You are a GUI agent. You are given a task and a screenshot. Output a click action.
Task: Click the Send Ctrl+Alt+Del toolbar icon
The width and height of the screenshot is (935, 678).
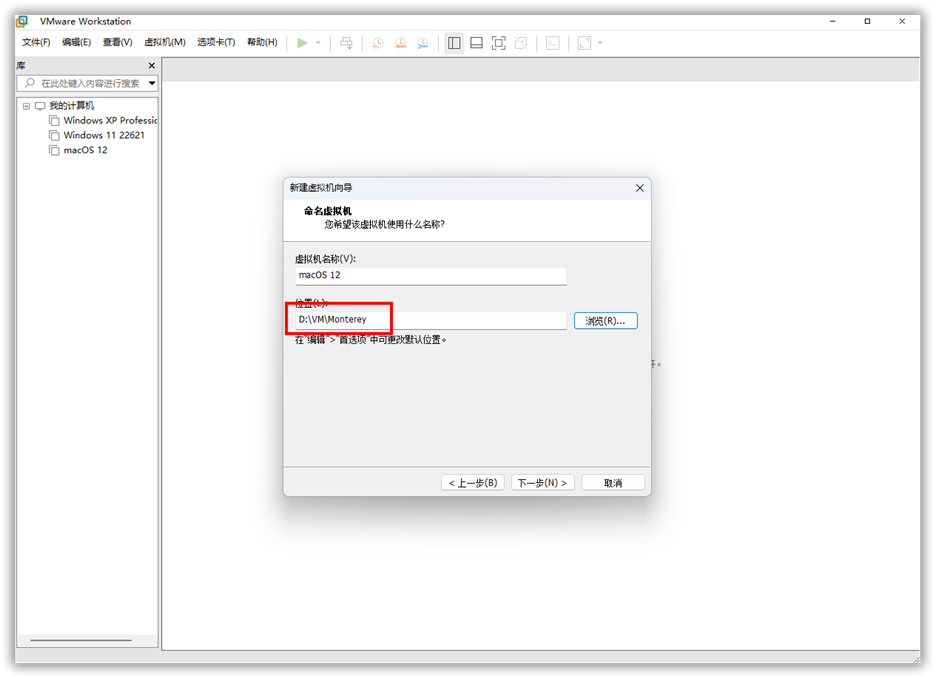pos(346,43)
